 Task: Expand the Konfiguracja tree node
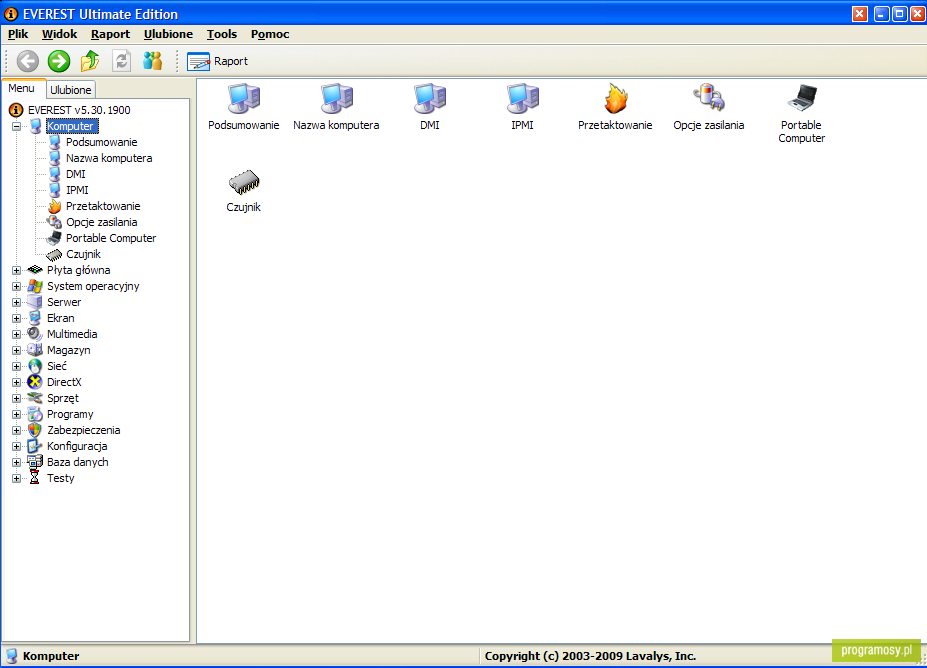click(17, 446)
